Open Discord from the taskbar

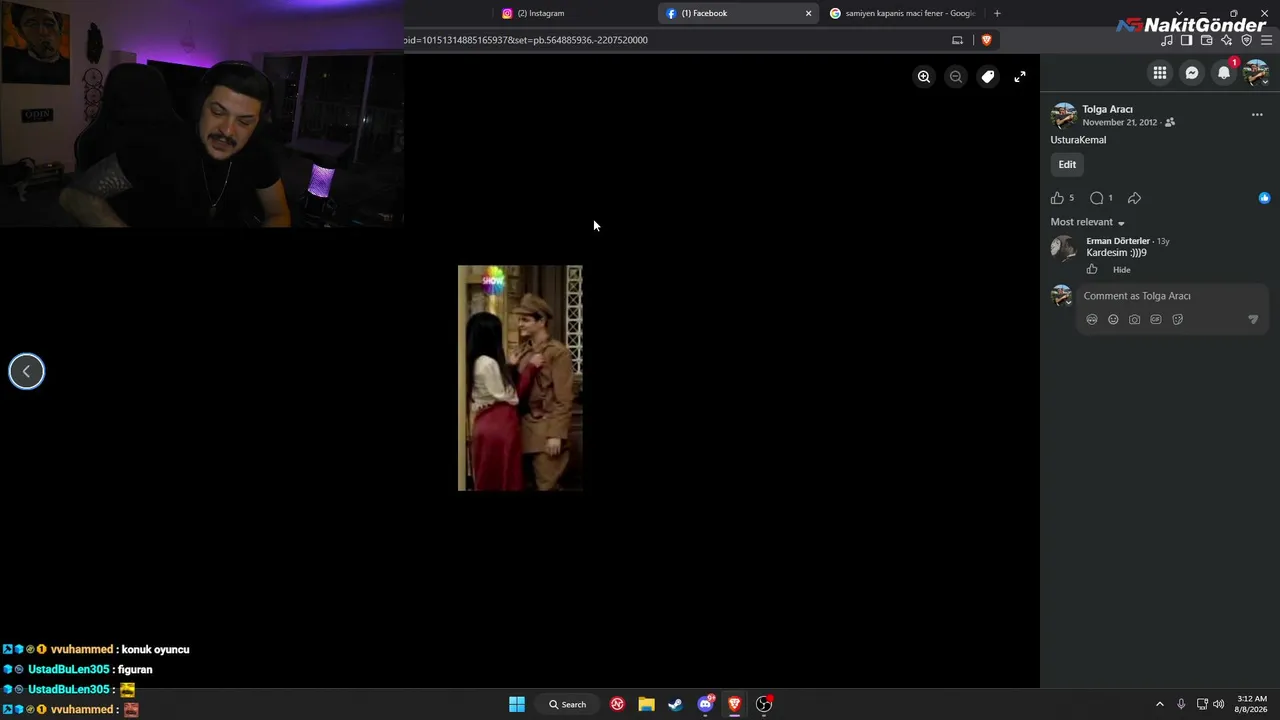click(x=706, y=704)
